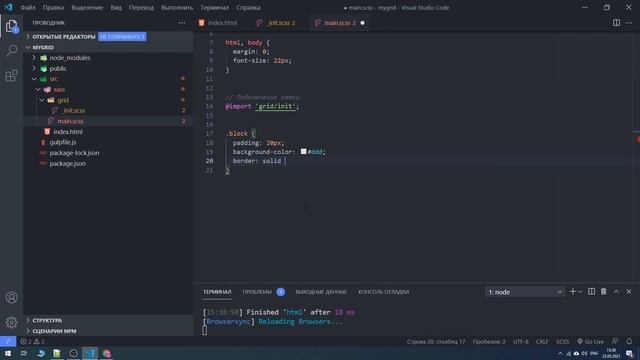This screenshot has height=360, width=640.
Task: Change the UTF-8 encoding setting
Action: [520, 341]
